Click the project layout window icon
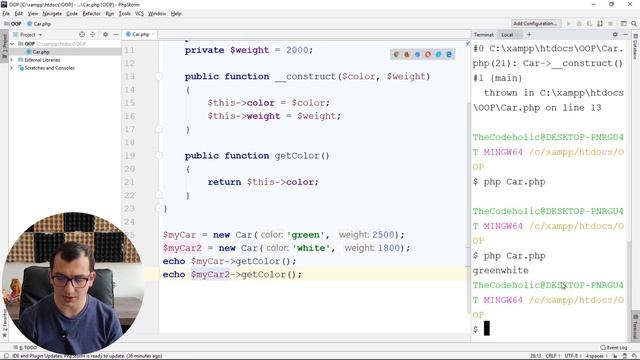The width and height of the screenshot is (640, 360). coord(623,24)
